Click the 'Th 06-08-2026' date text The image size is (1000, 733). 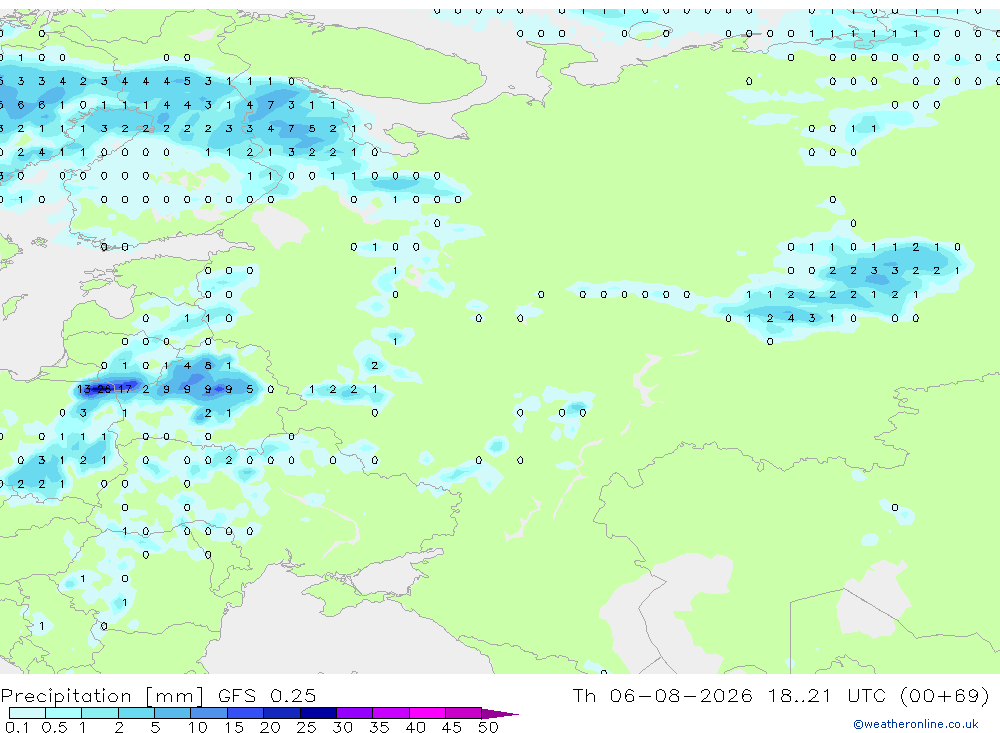[662, 695]
